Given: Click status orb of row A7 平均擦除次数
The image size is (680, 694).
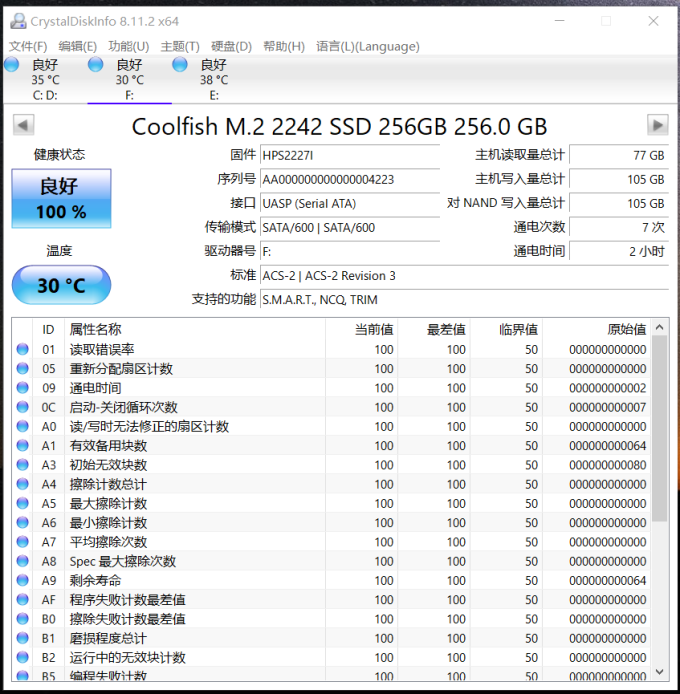Looking at the screenshot, I should coord(23,542).
